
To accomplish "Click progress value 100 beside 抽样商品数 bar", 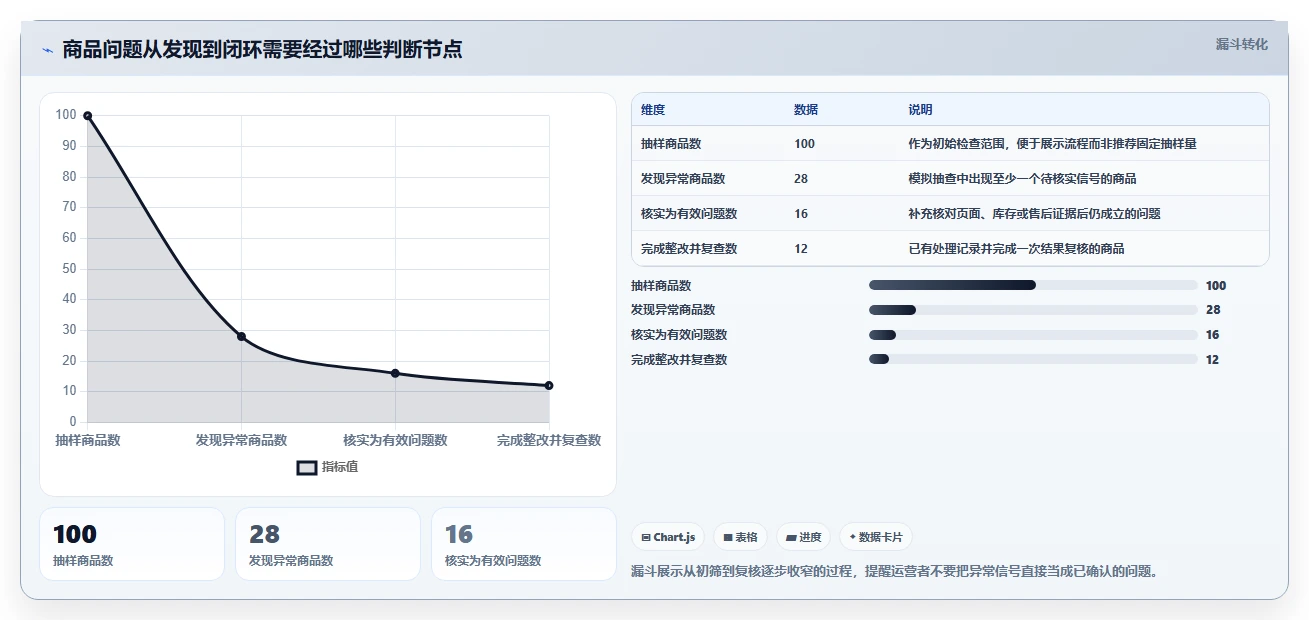I will pos(1216,285).
